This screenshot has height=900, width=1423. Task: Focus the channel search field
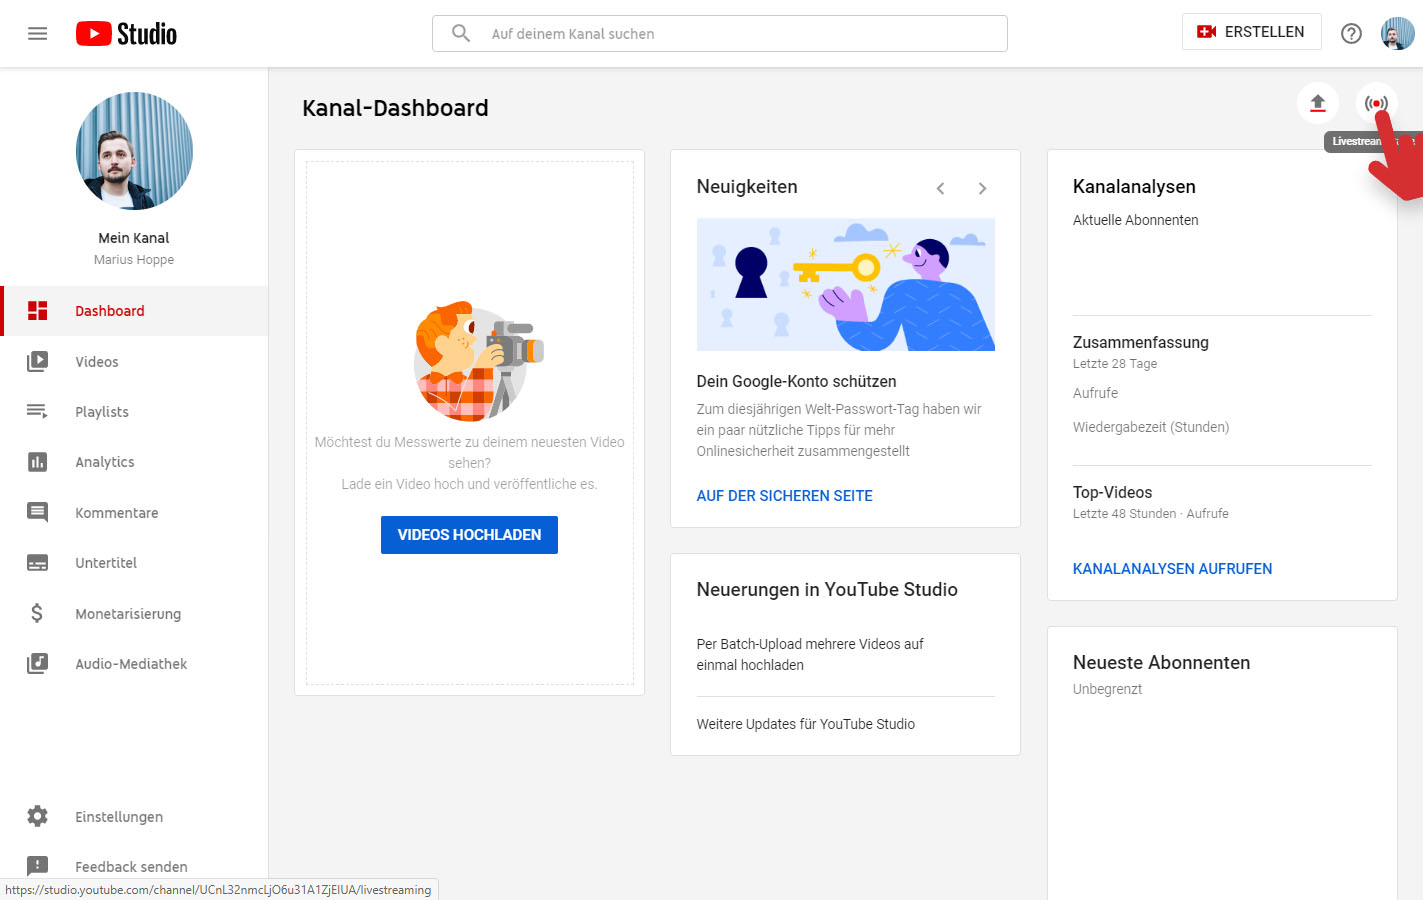coord(720,33)
